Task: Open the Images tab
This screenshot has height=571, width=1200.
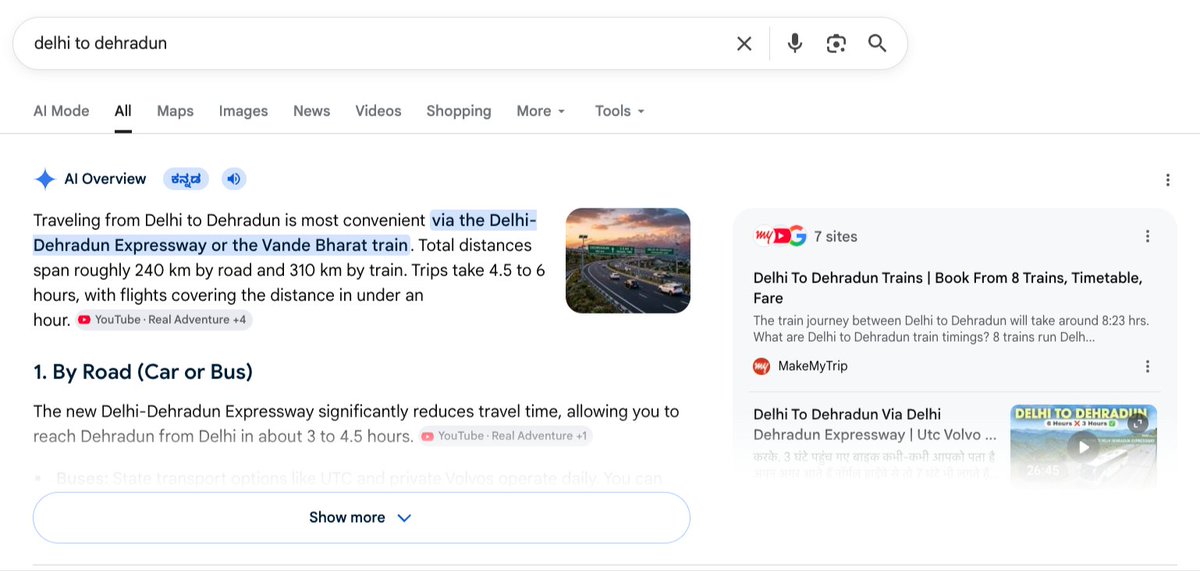Action: [243, 111]
